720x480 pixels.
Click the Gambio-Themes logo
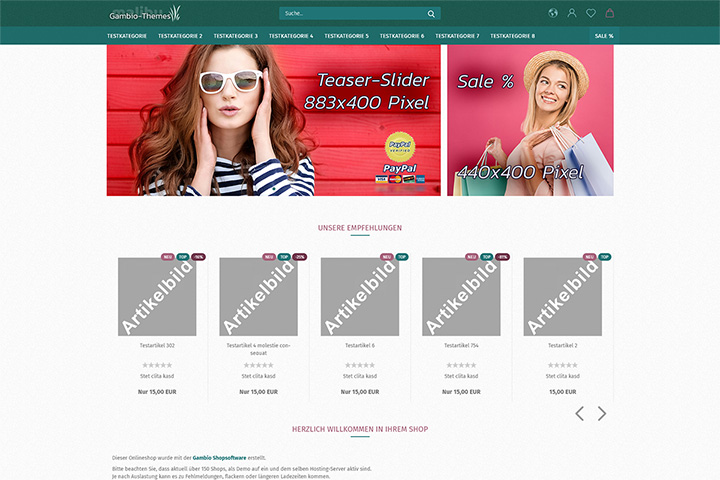coord(145,14)
